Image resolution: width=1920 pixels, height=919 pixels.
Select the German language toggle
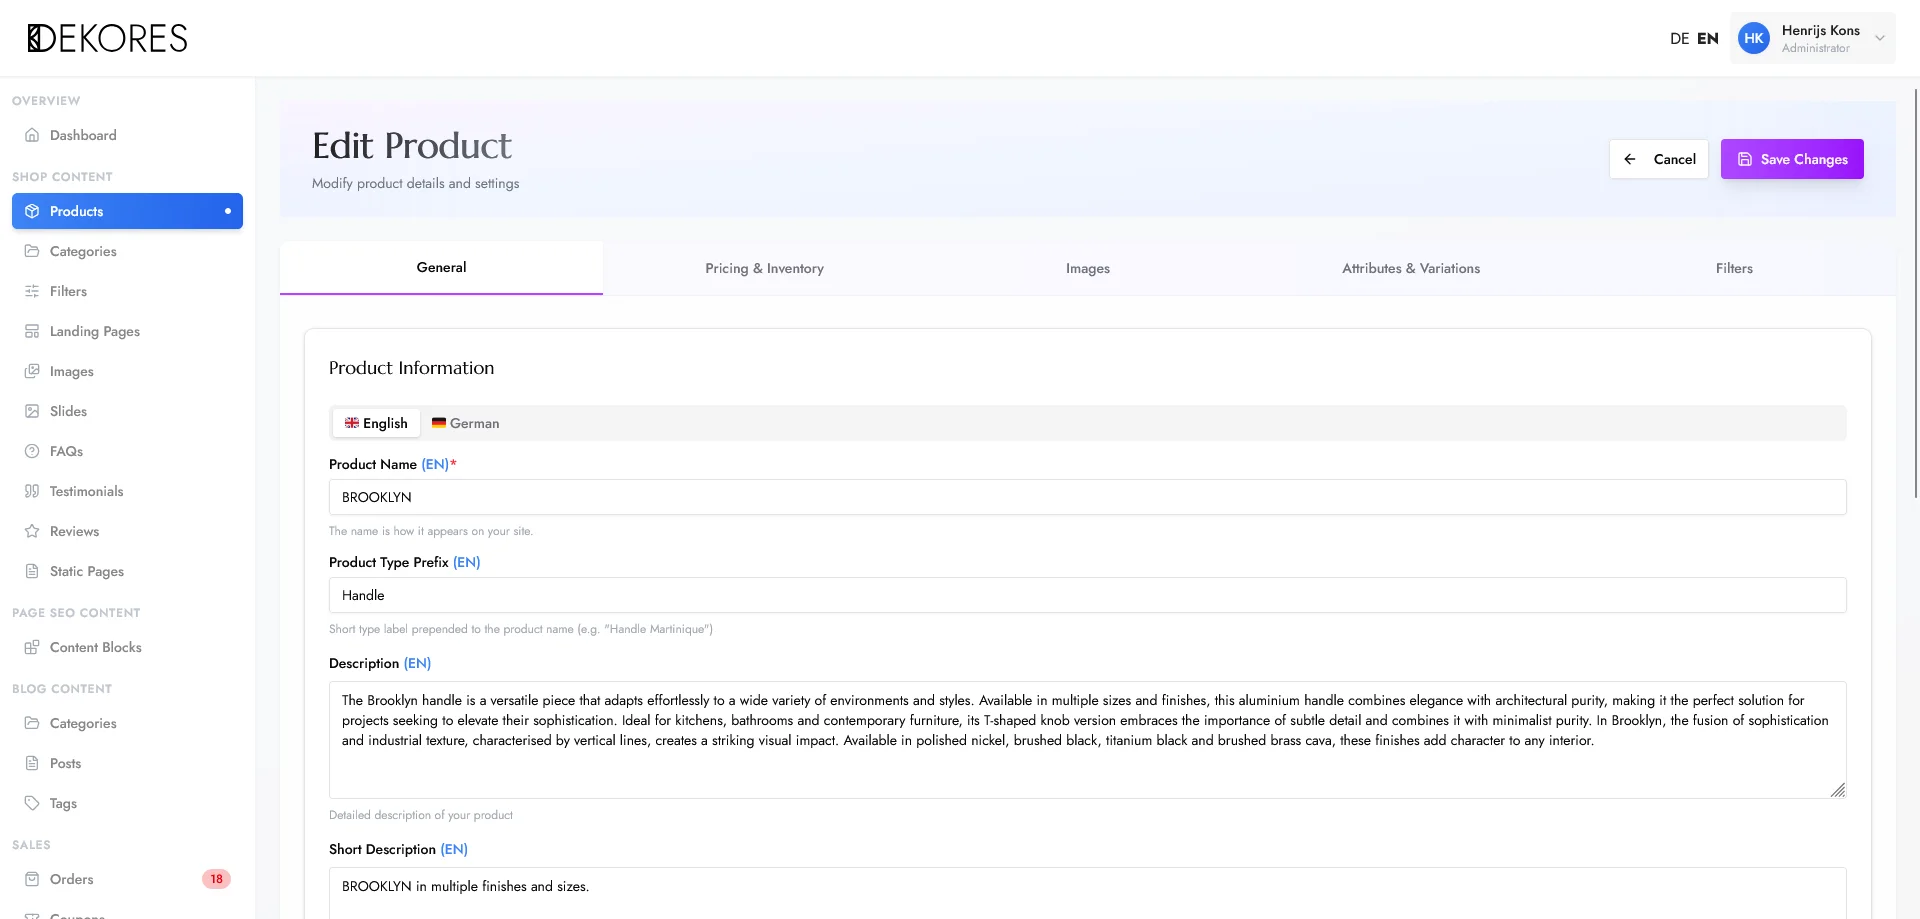465,423
